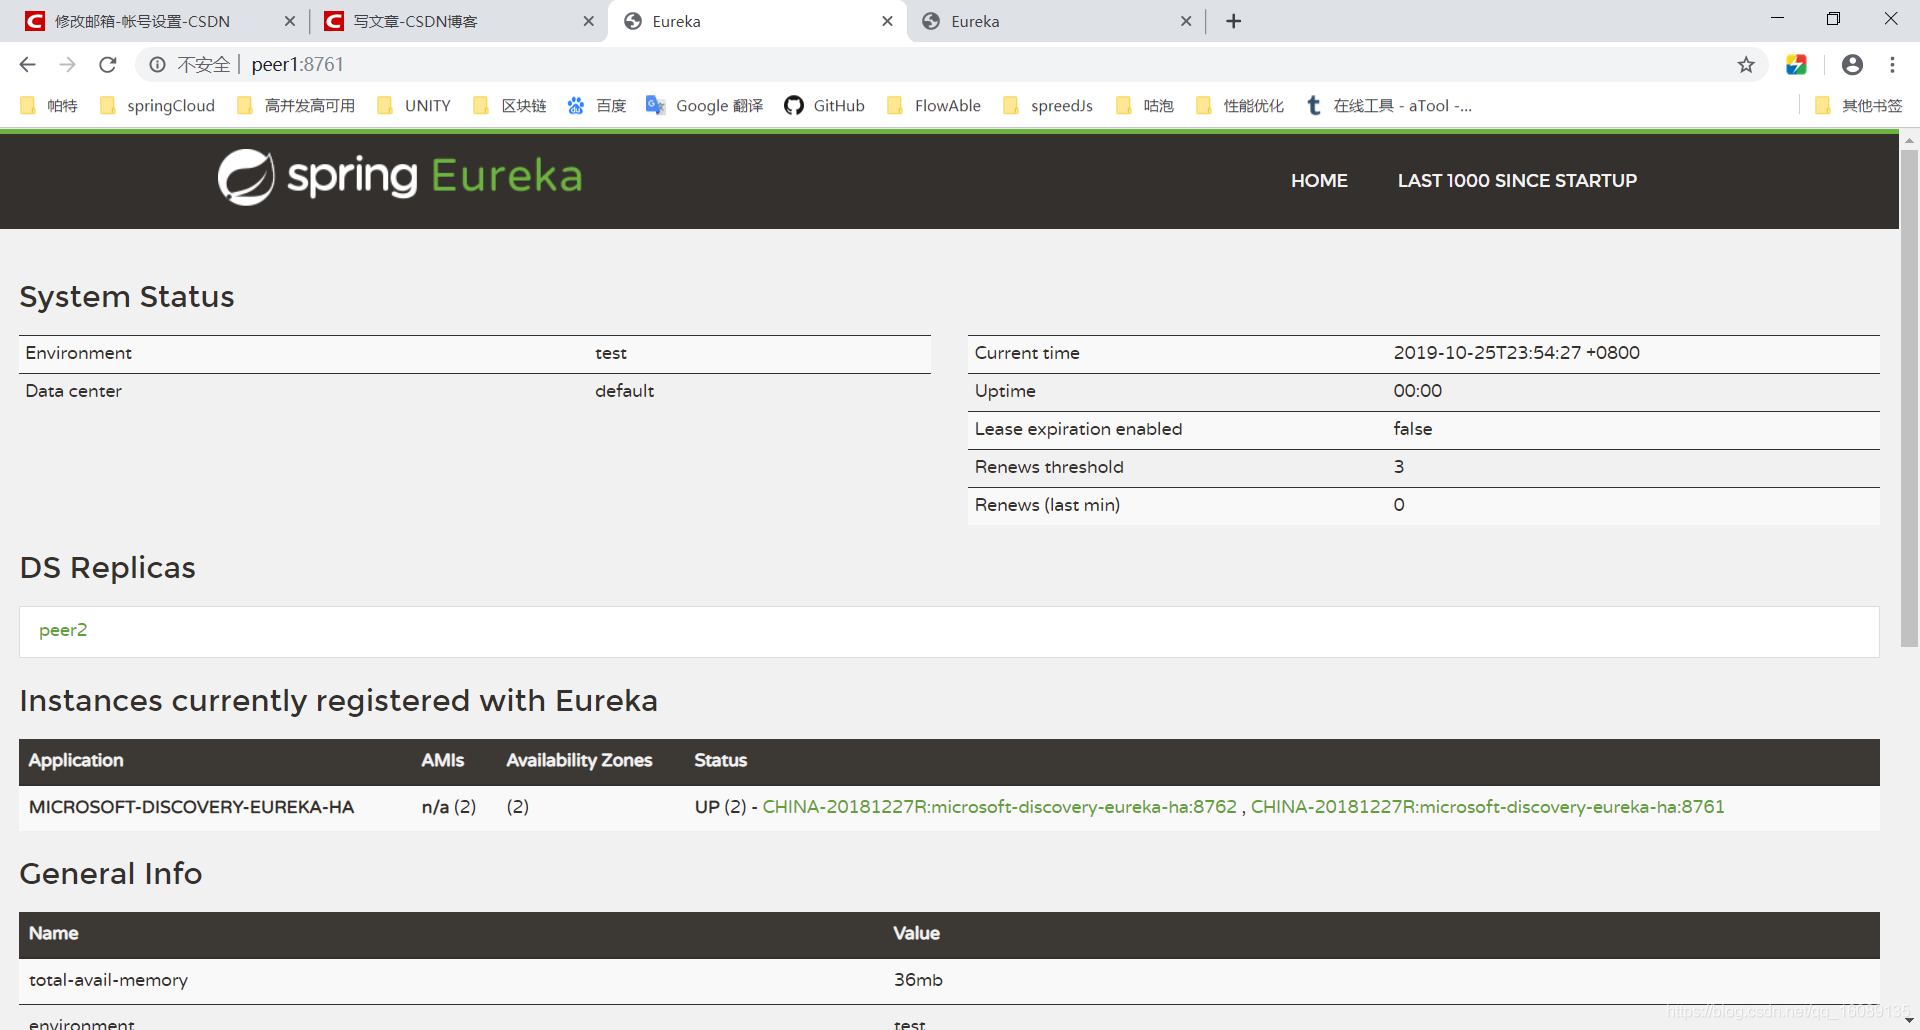The image size is (1920, 1030).
Task: Click the spring Eureka title text
Action: point(435,177)
